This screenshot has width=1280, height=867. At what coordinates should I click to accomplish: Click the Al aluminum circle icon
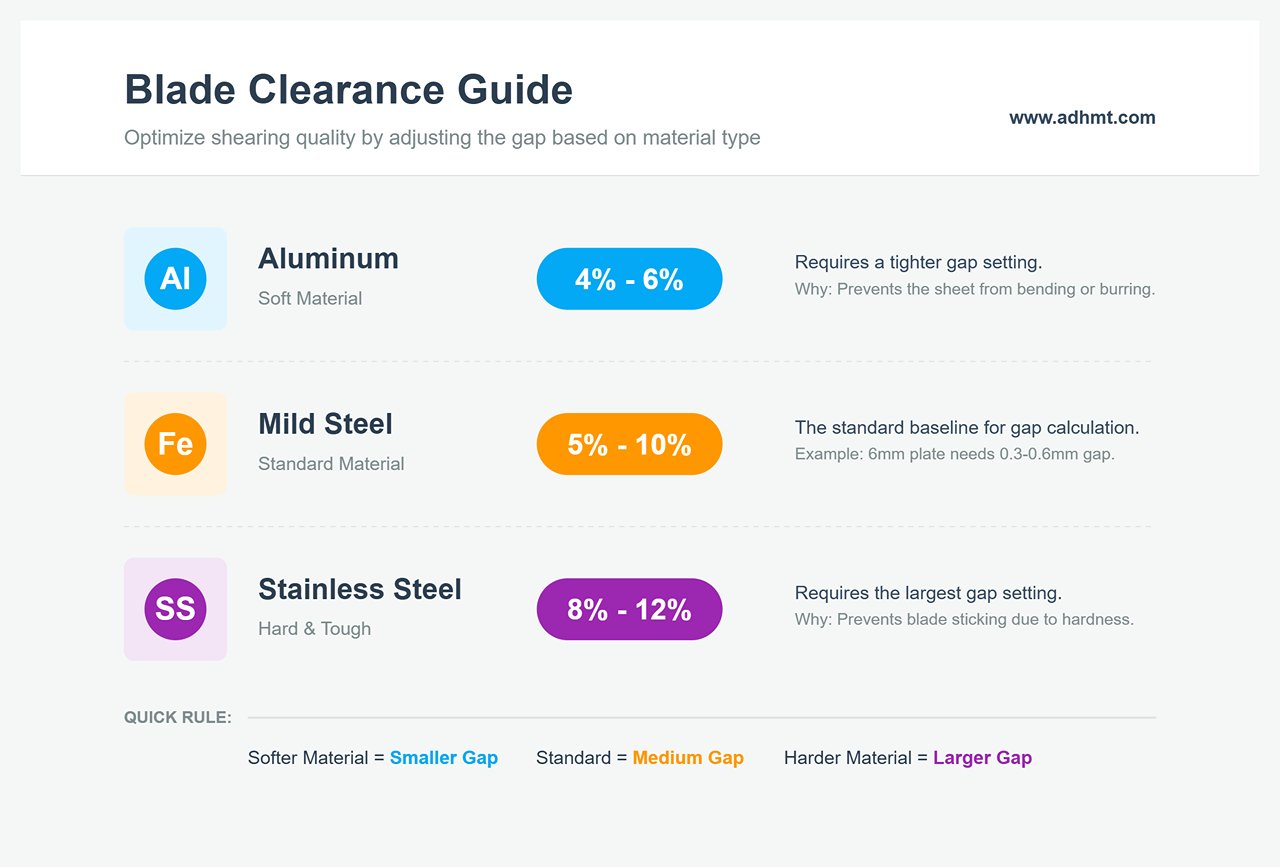175,278
